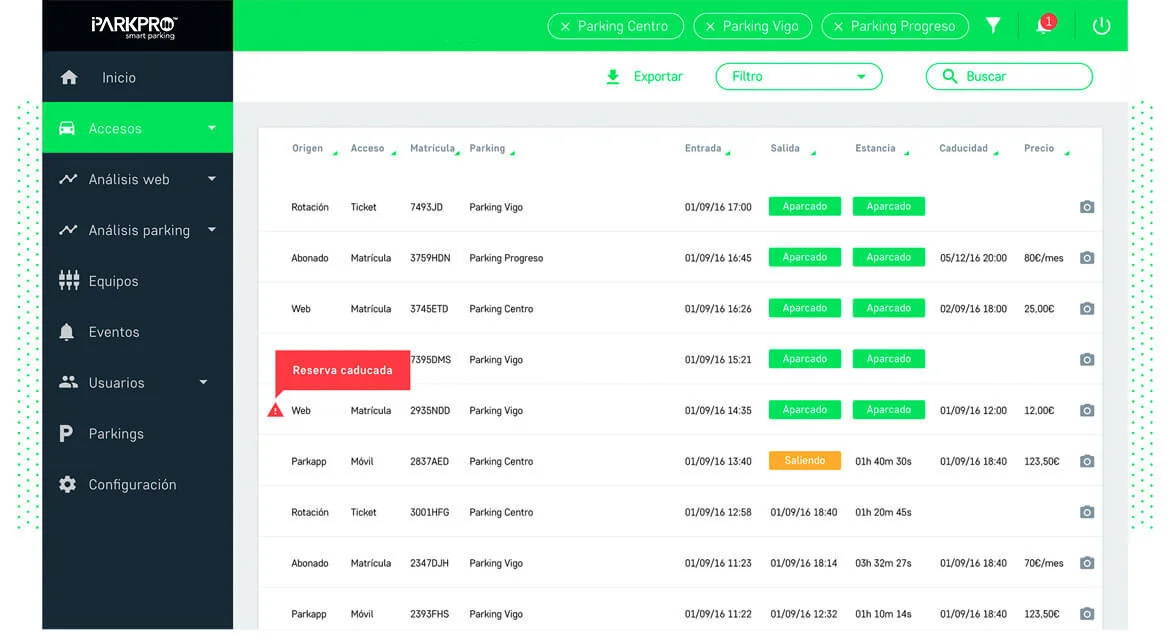1170x642 pixels.
Task: Remove the Parking Vigo filter chip
Action: (x=710, y=27)
